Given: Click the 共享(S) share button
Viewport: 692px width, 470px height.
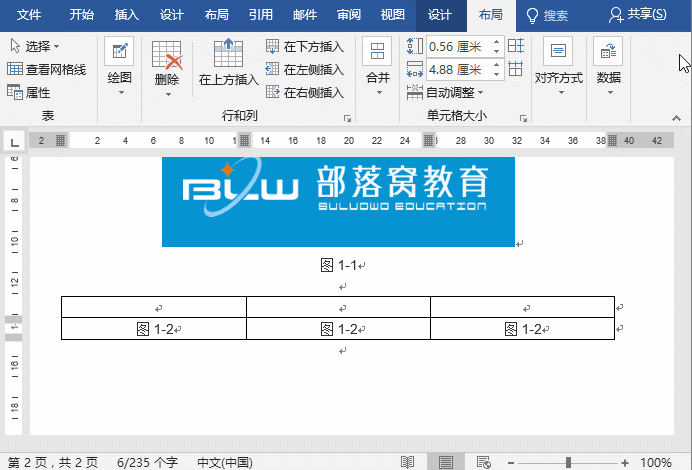Looking at the screenshot, I should tap(638, 15).
